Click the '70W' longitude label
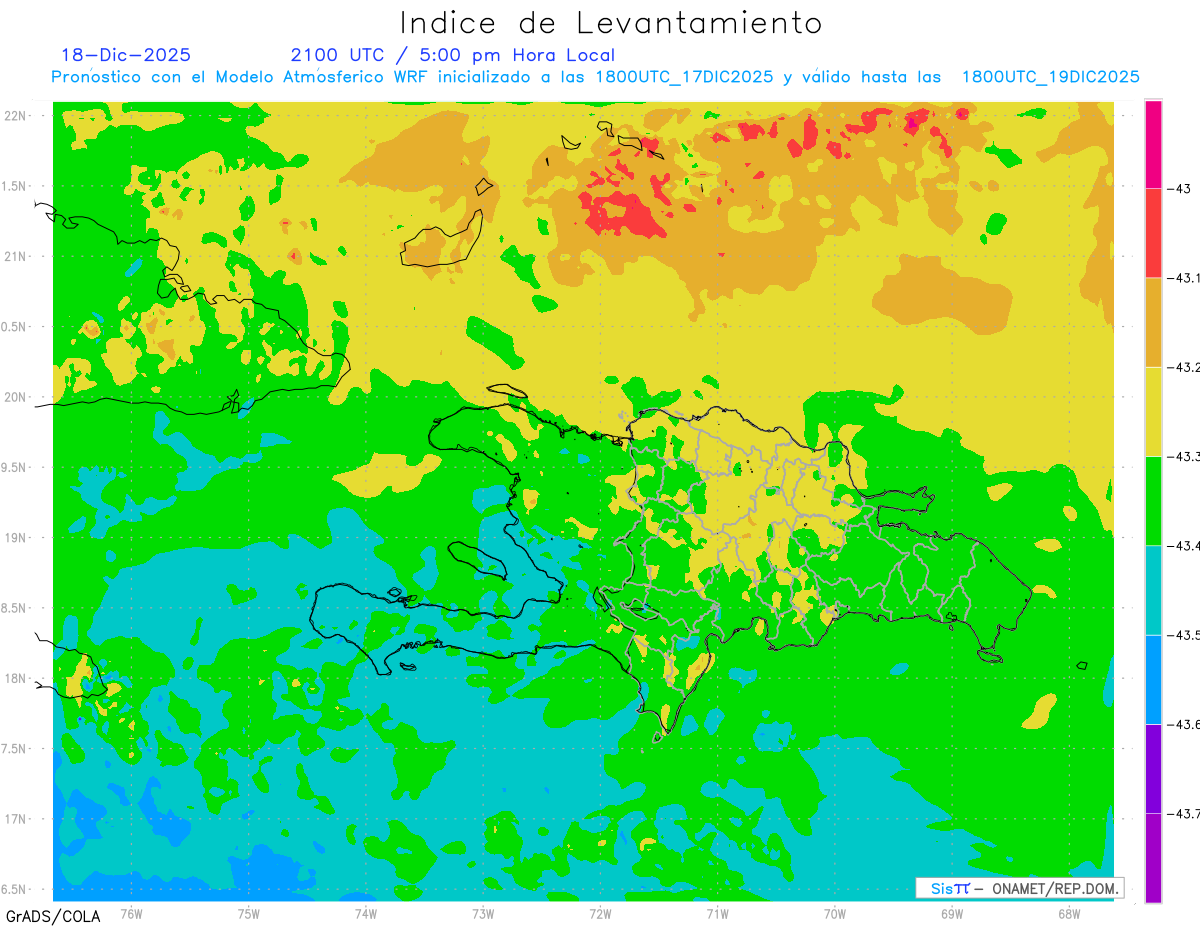Viewport: 1200px width, 927px height. pos(834,913)
